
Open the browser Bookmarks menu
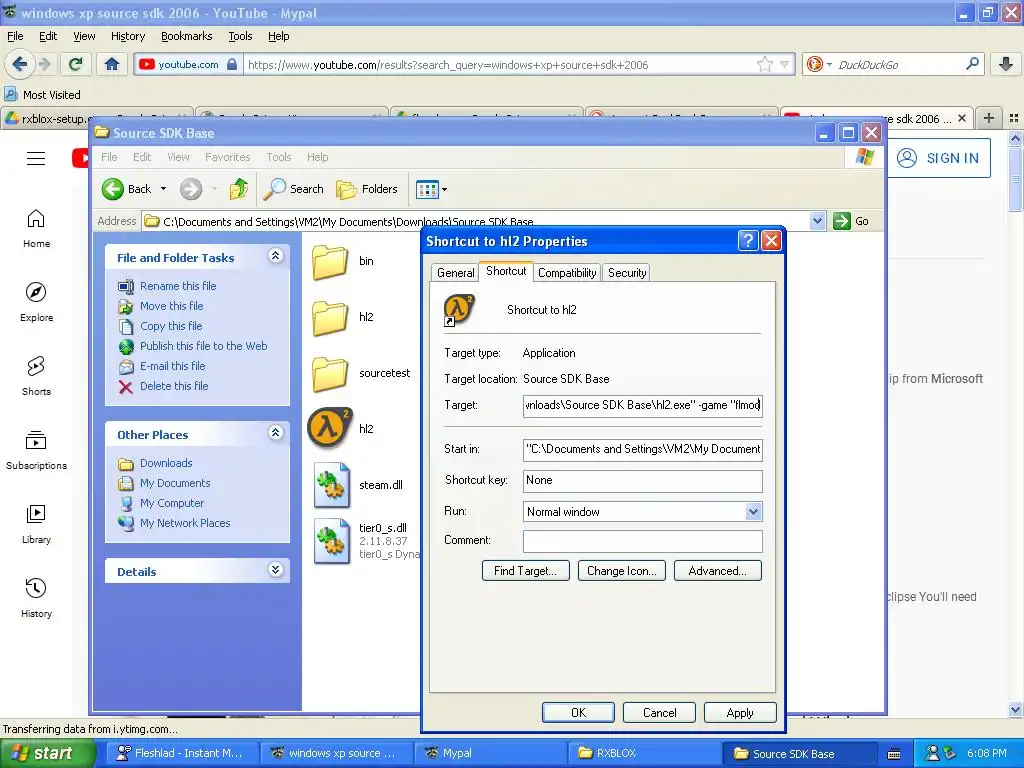(186, 36)
